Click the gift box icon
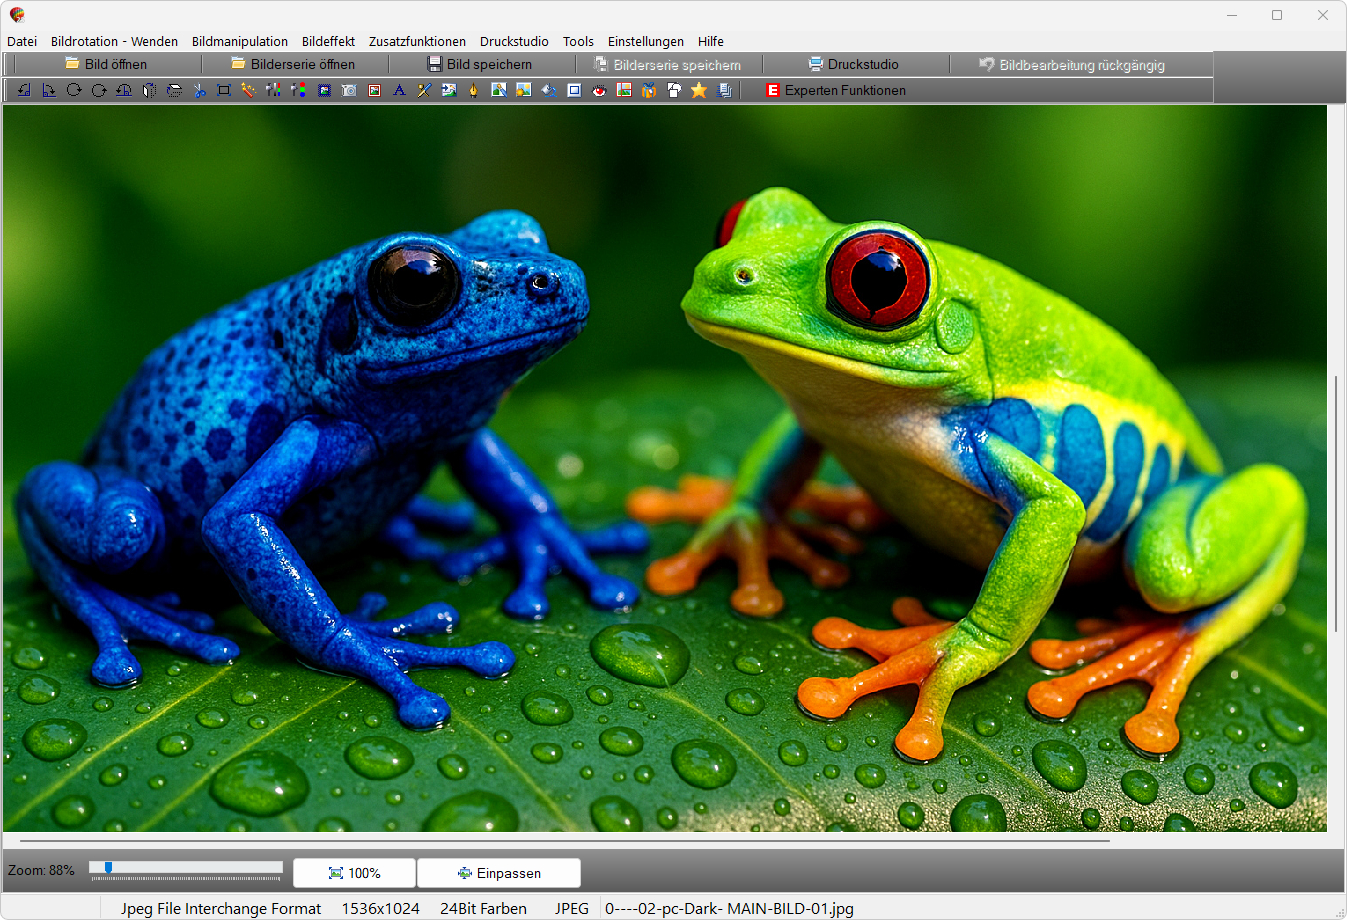Screen dimensions: 1347x920 pos(649,90)
